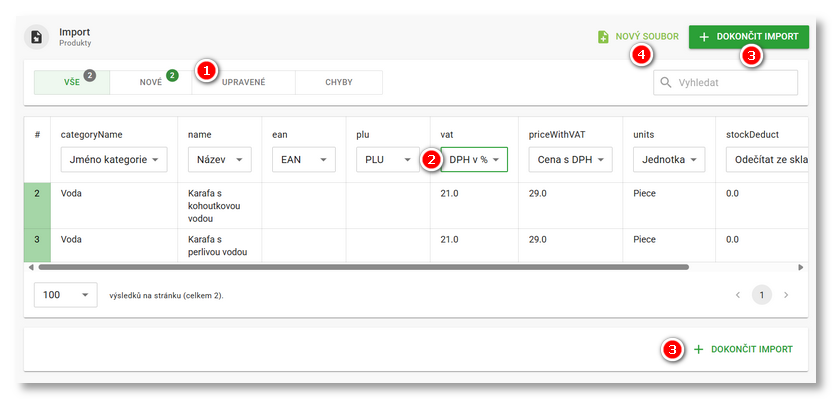The image size is (832, 399).
Task: Click the 21.0 vat cell in row 2
Action: point(474,206)
